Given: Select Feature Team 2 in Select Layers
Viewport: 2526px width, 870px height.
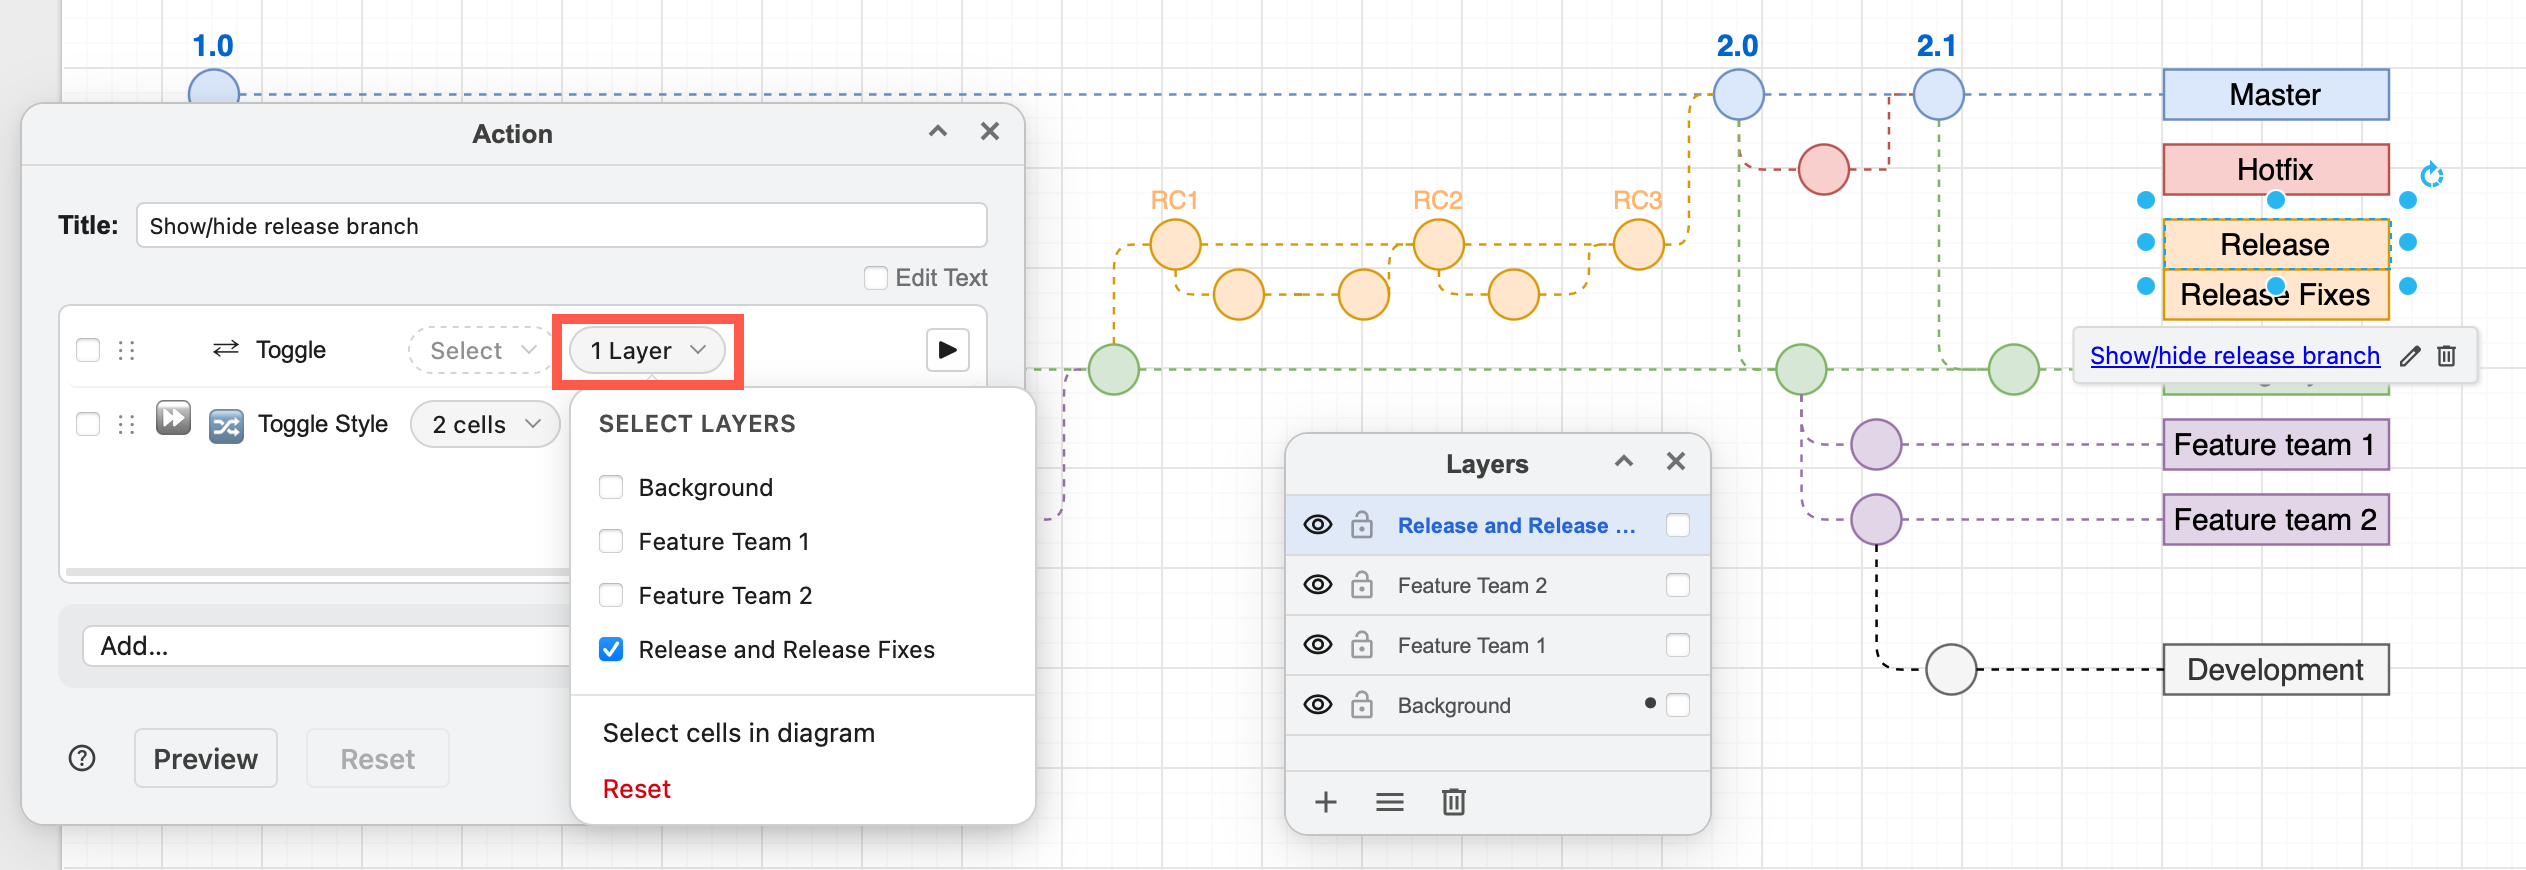Looking at the screenshot, I should 611,595.
